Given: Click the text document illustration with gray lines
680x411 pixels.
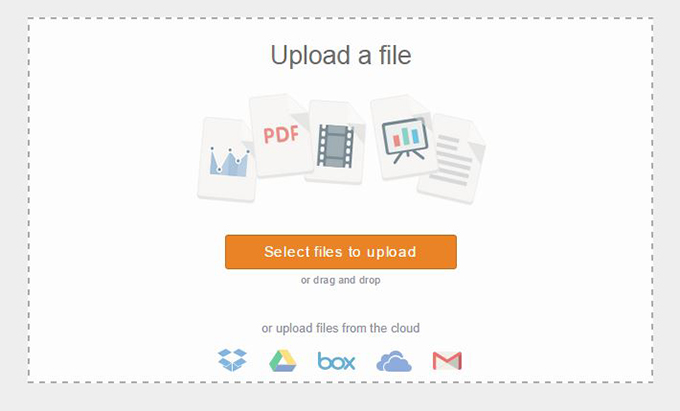Looking at the screenshot, I should (452, 160).
